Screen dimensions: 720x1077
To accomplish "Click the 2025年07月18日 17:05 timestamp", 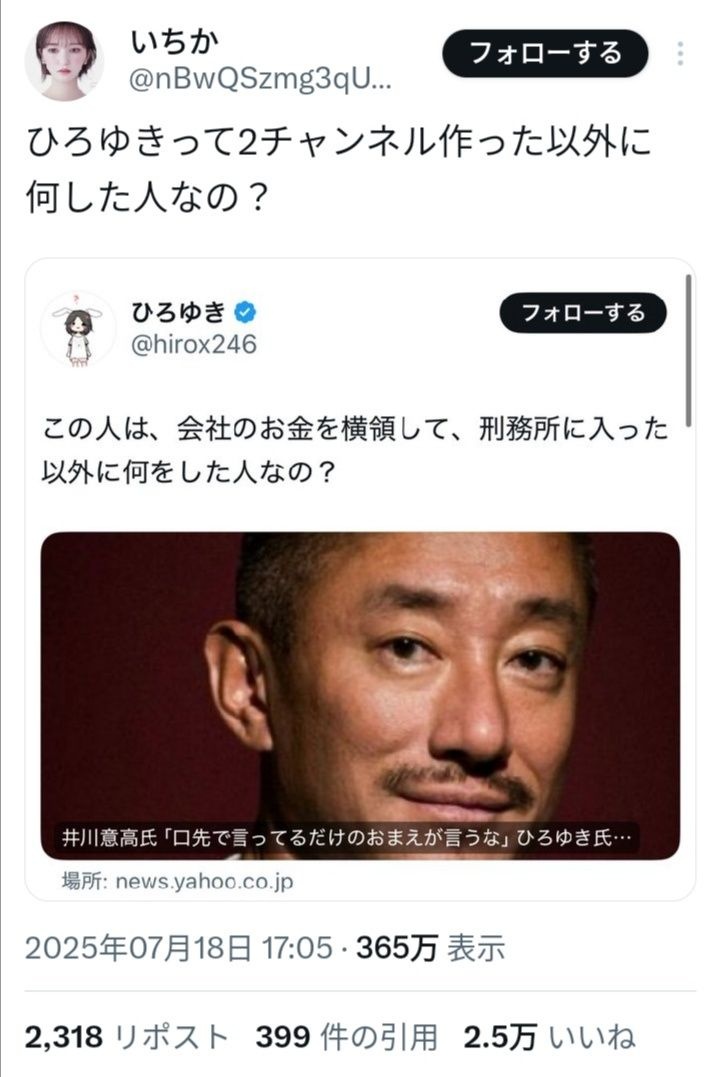I will [x=179, y=949].
